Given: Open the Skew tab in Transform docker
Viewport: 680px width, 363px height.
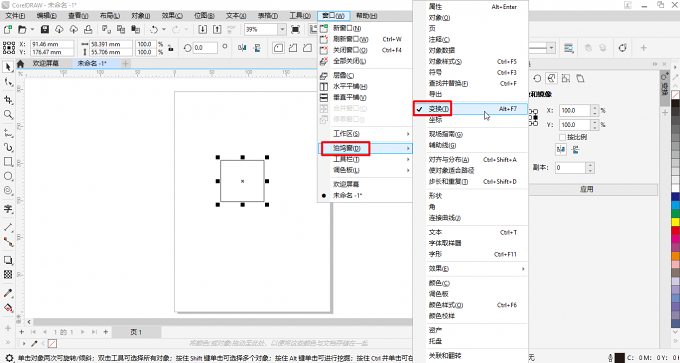Looking at the screenshot, I should (580, 78).
